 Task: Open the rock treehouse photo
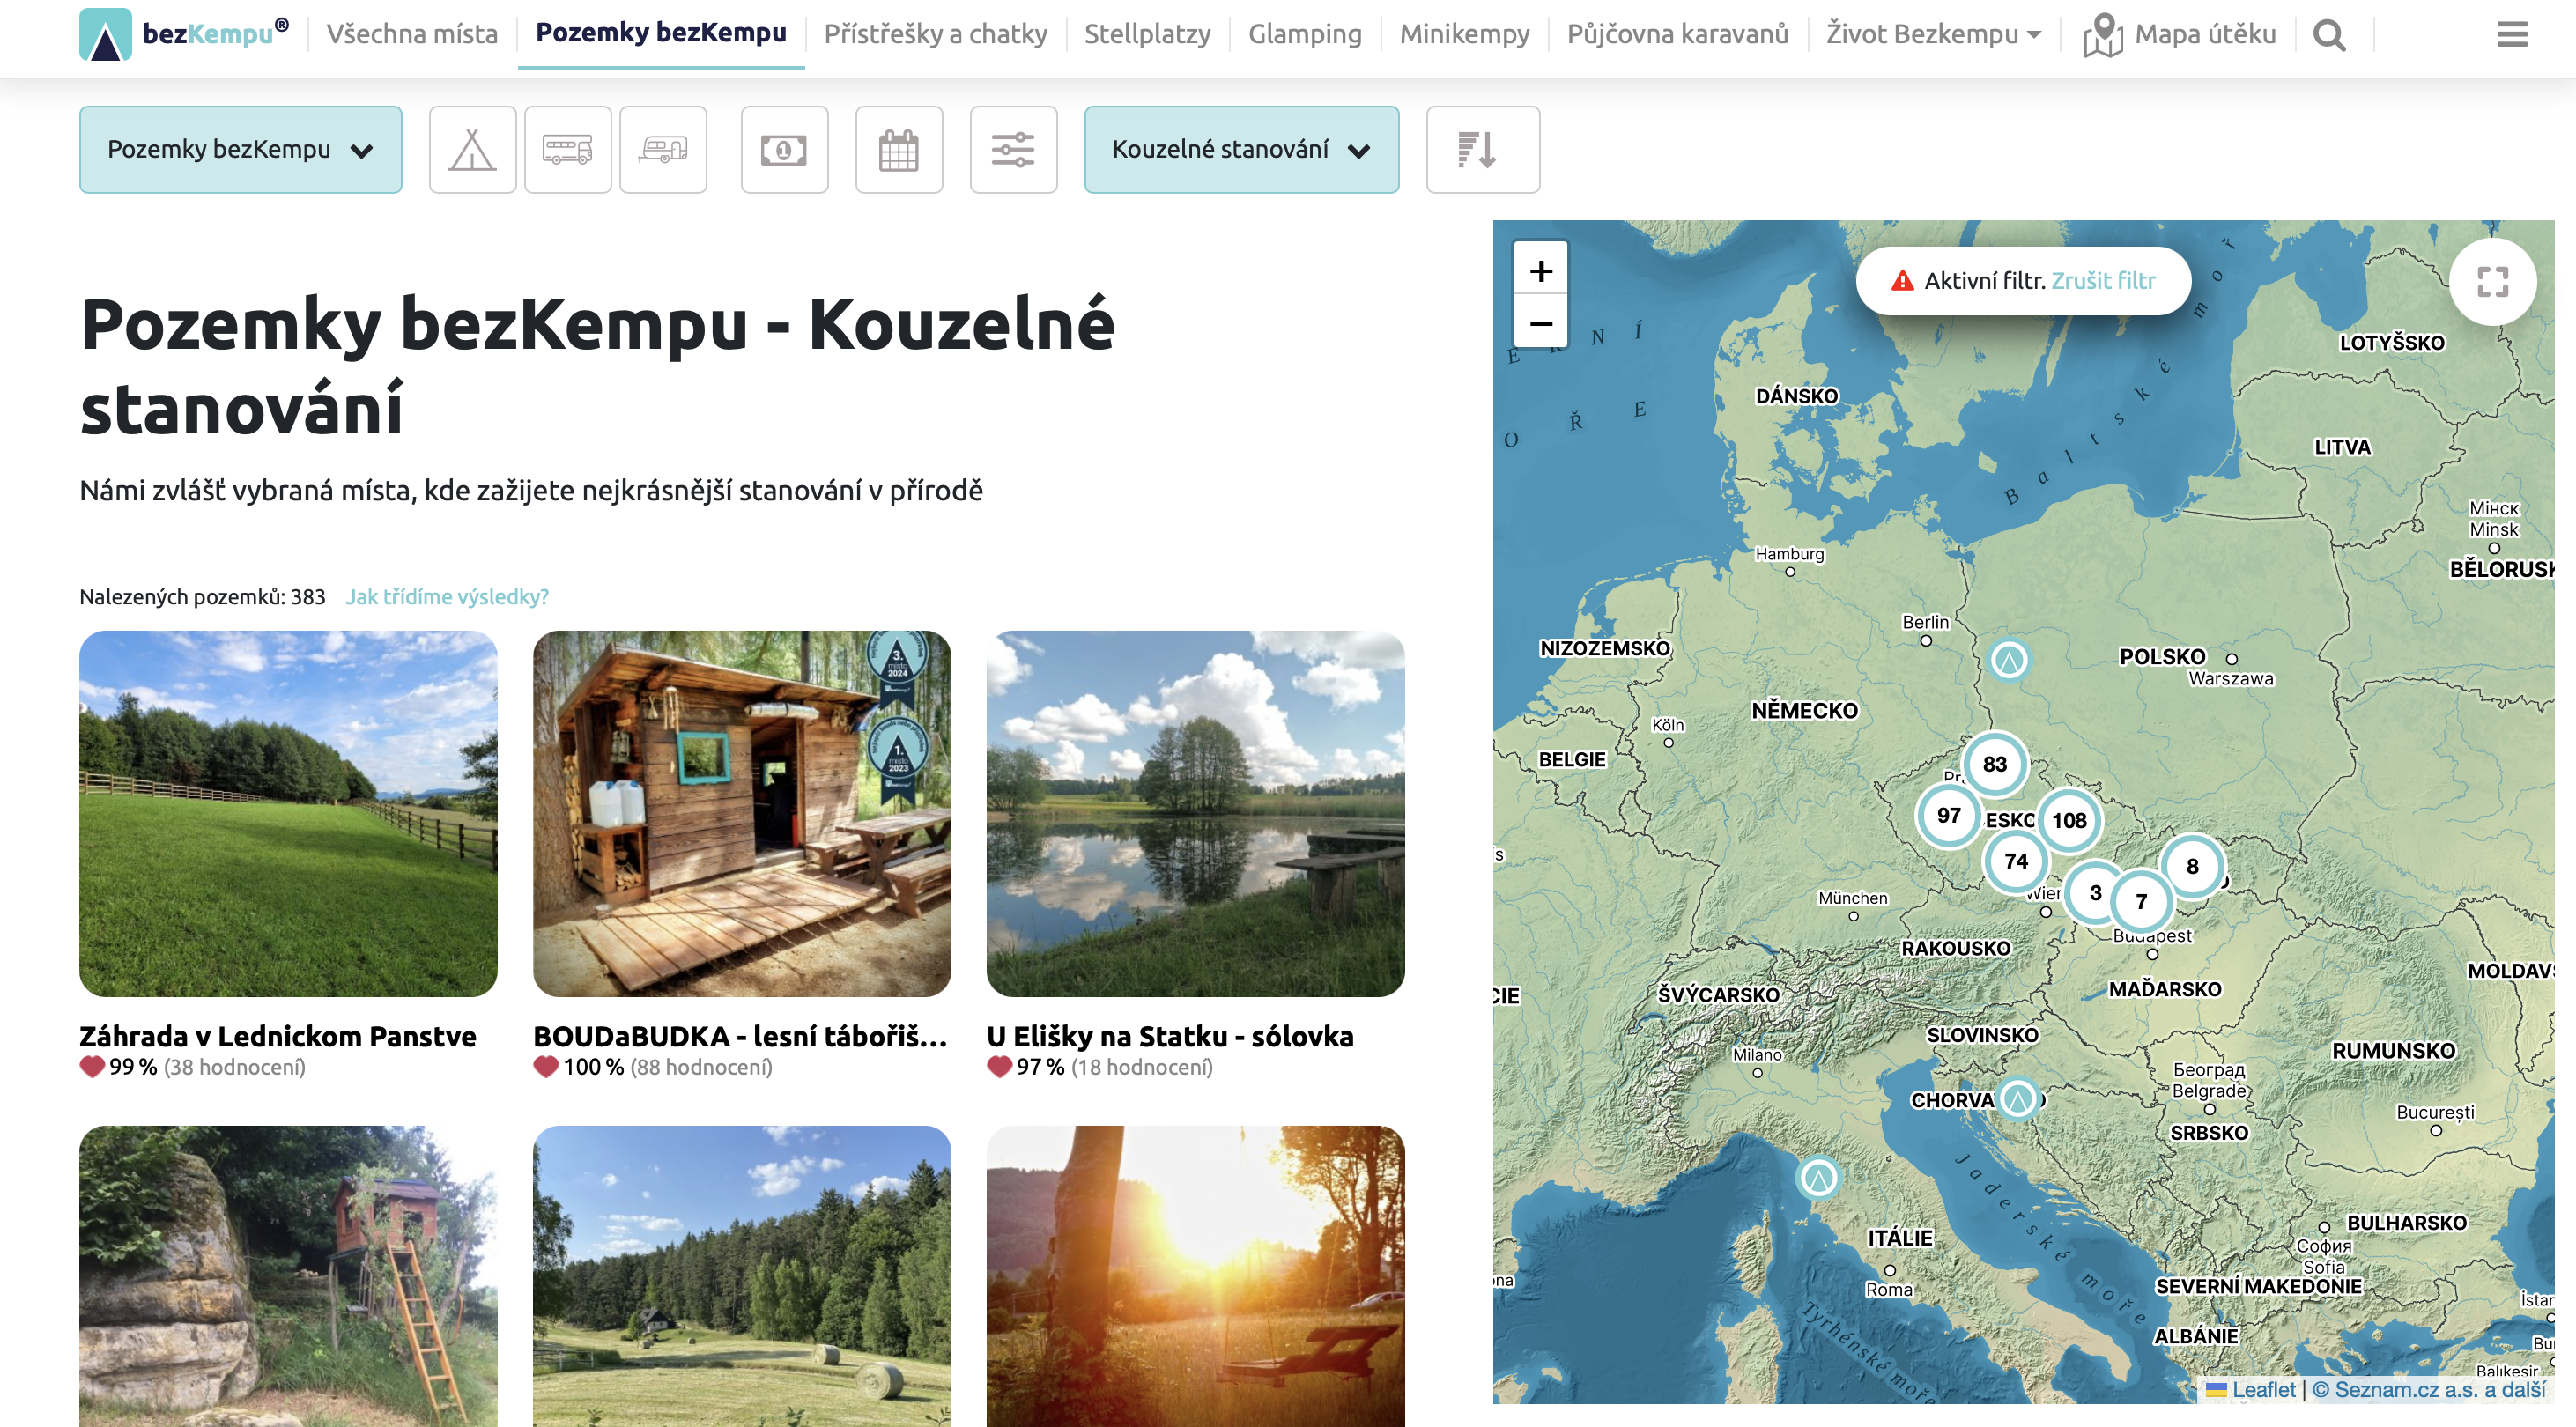[288, 1276]
